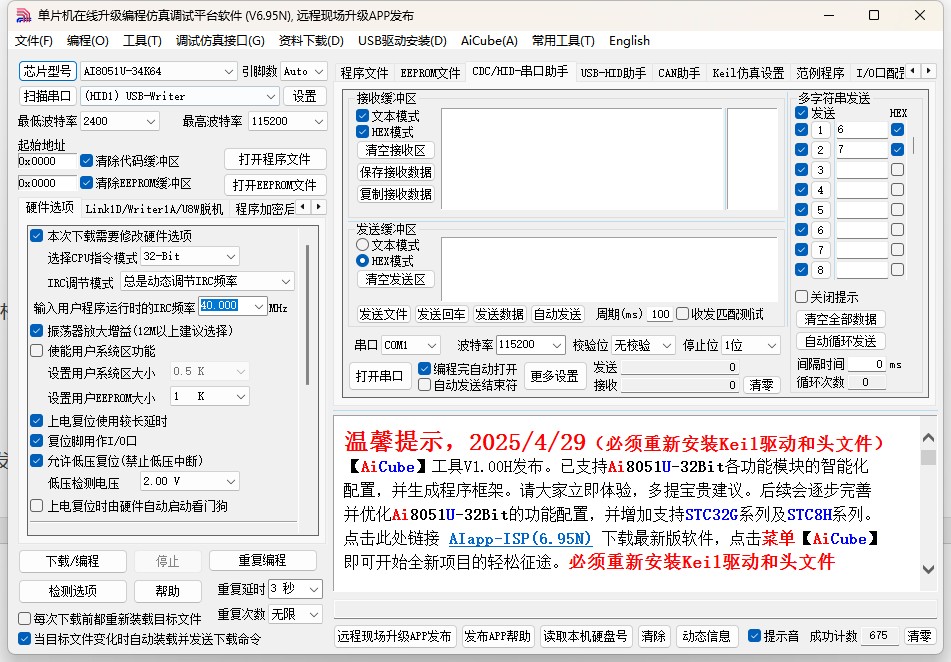Click left panel tab scroll right arrow

318,207
